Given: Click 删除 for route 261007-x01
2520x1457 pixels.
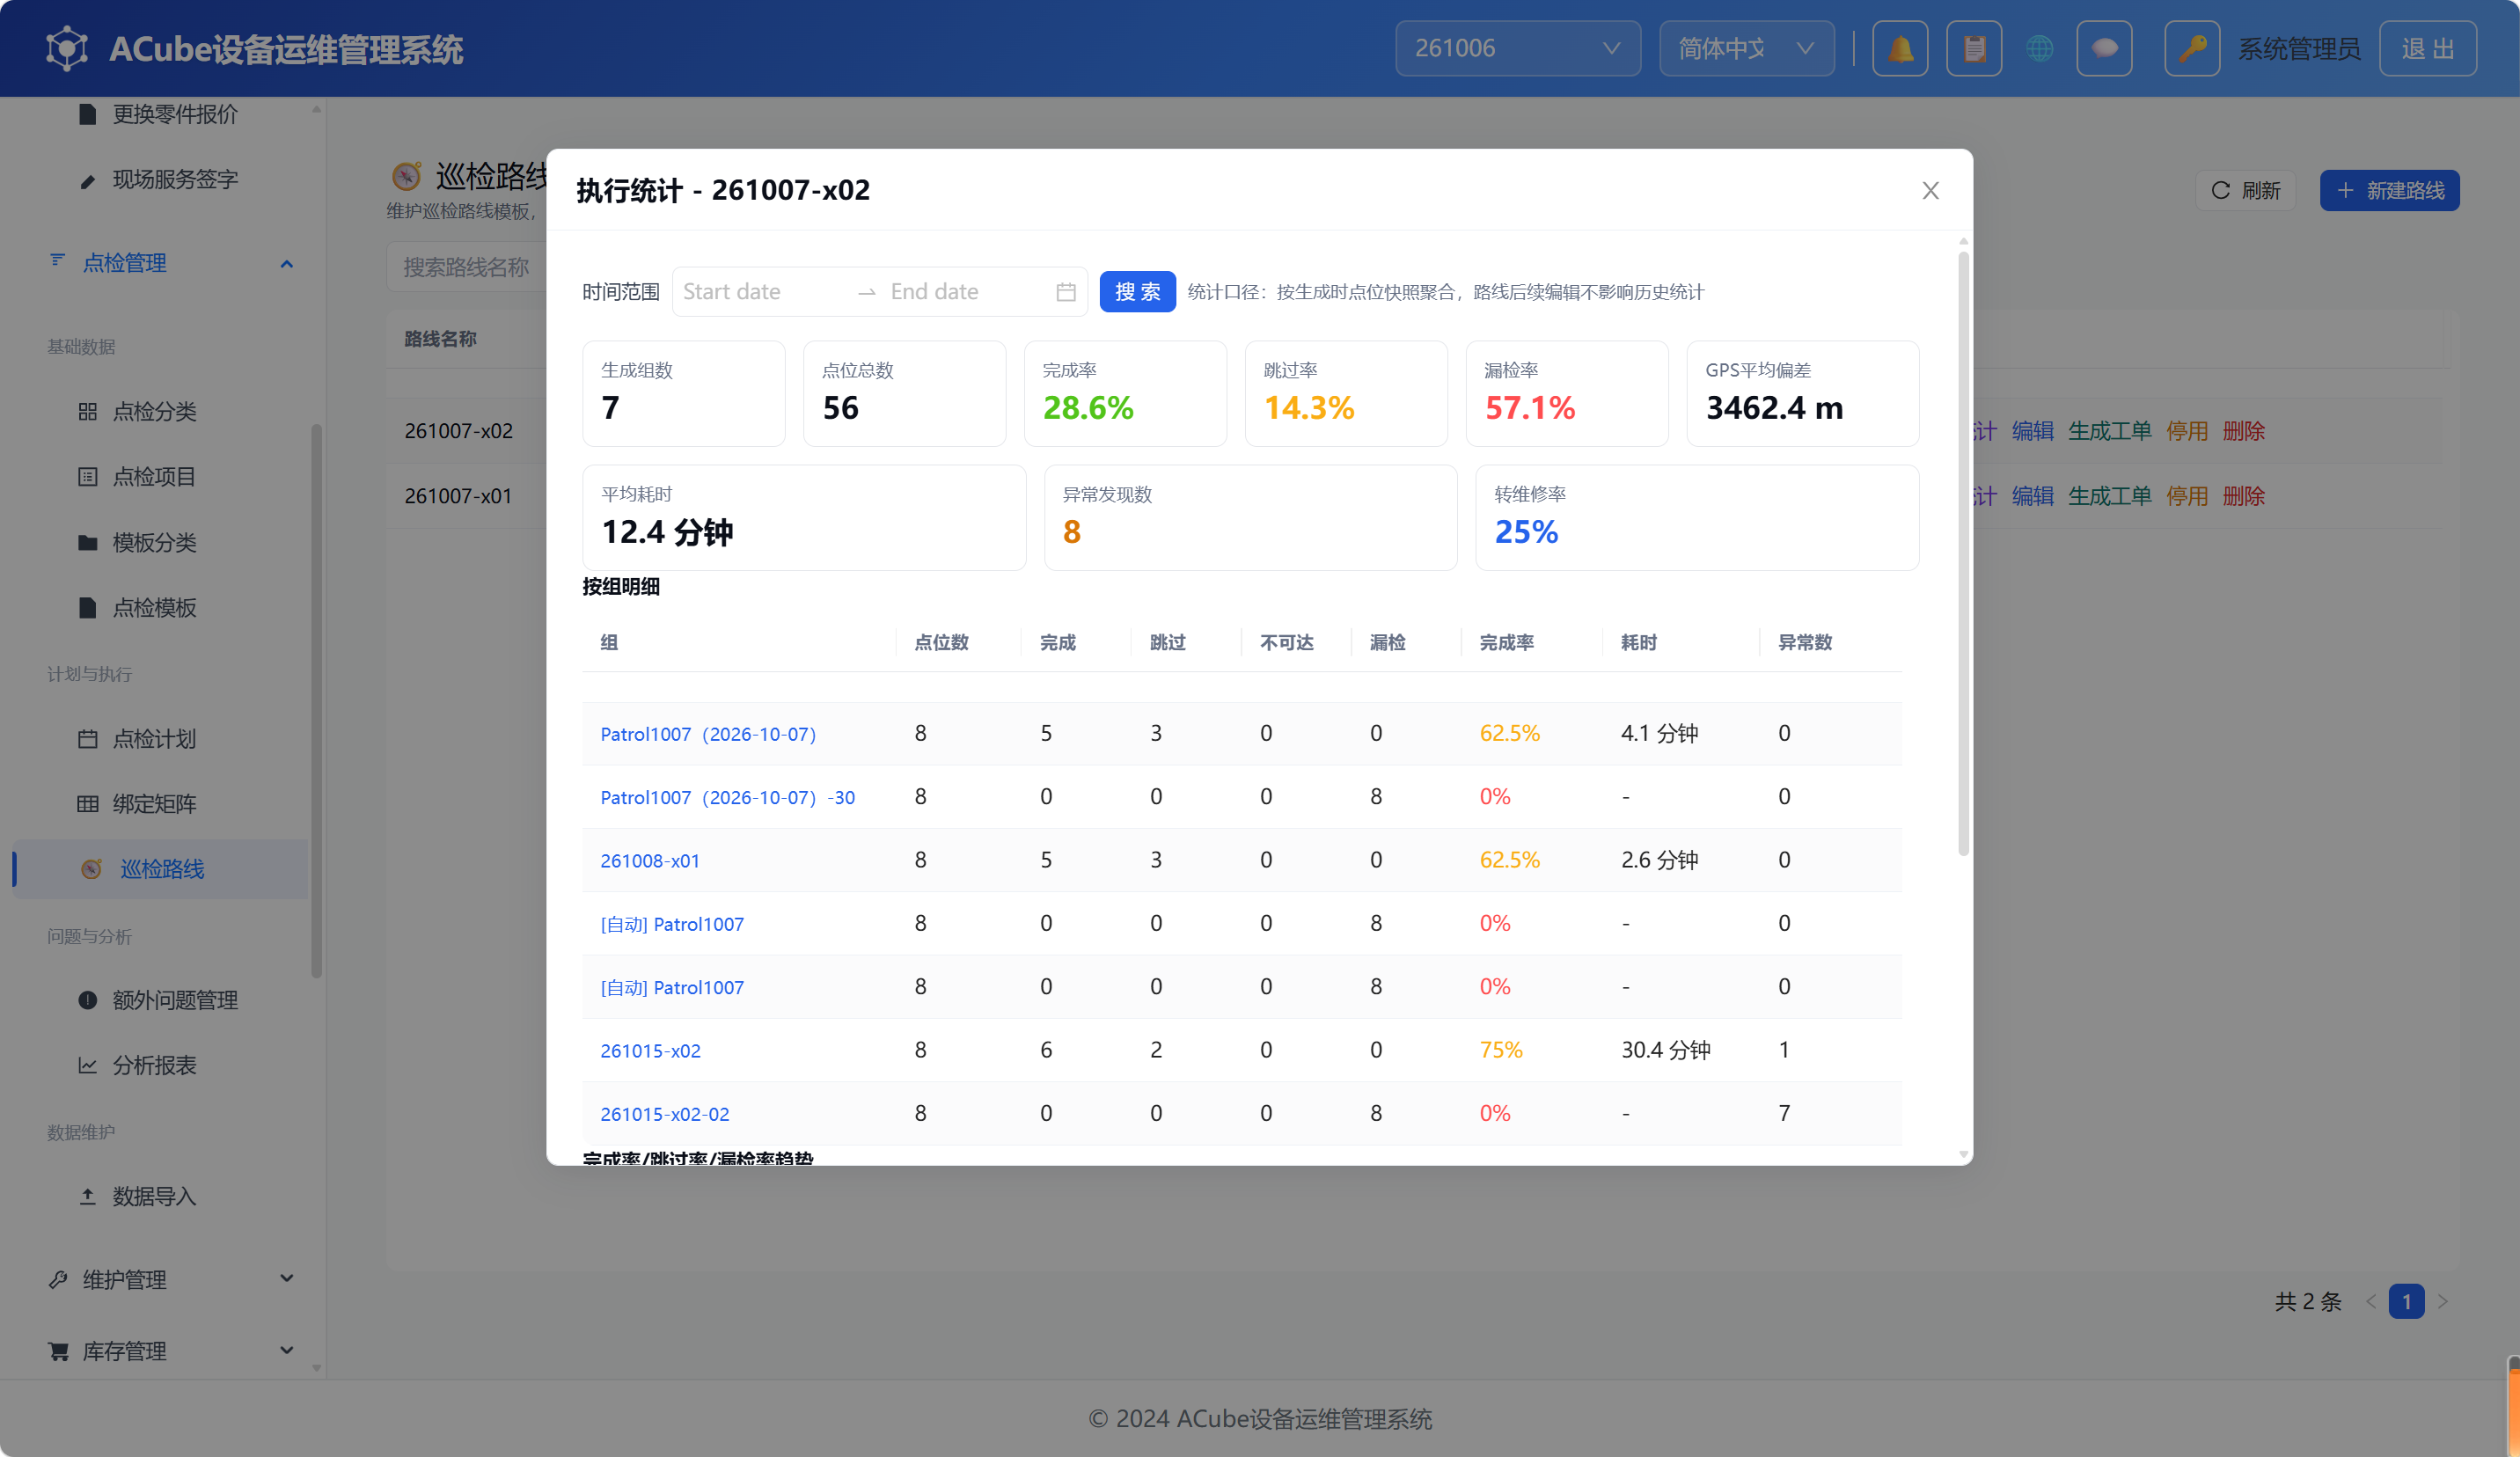Looking at the screenshot, I should click(2243, 496).
